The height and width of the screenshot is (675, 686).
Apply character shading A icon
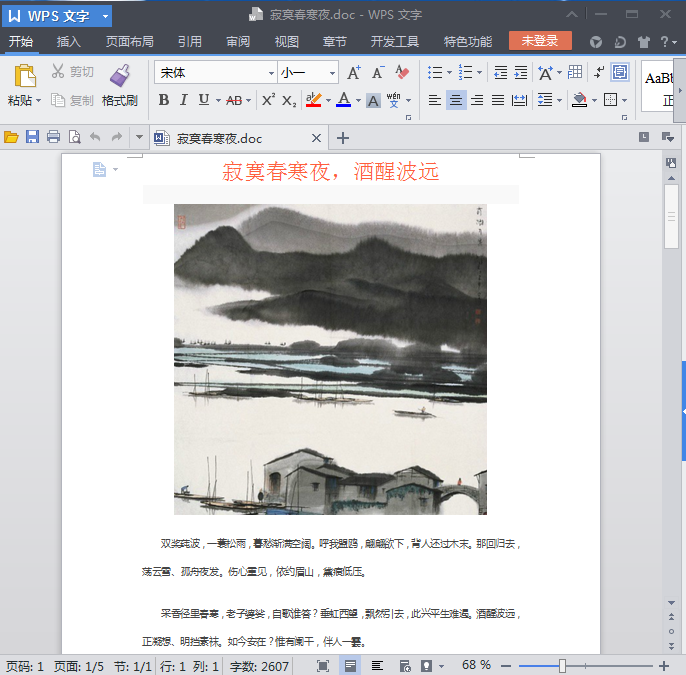tap(373, 101)
